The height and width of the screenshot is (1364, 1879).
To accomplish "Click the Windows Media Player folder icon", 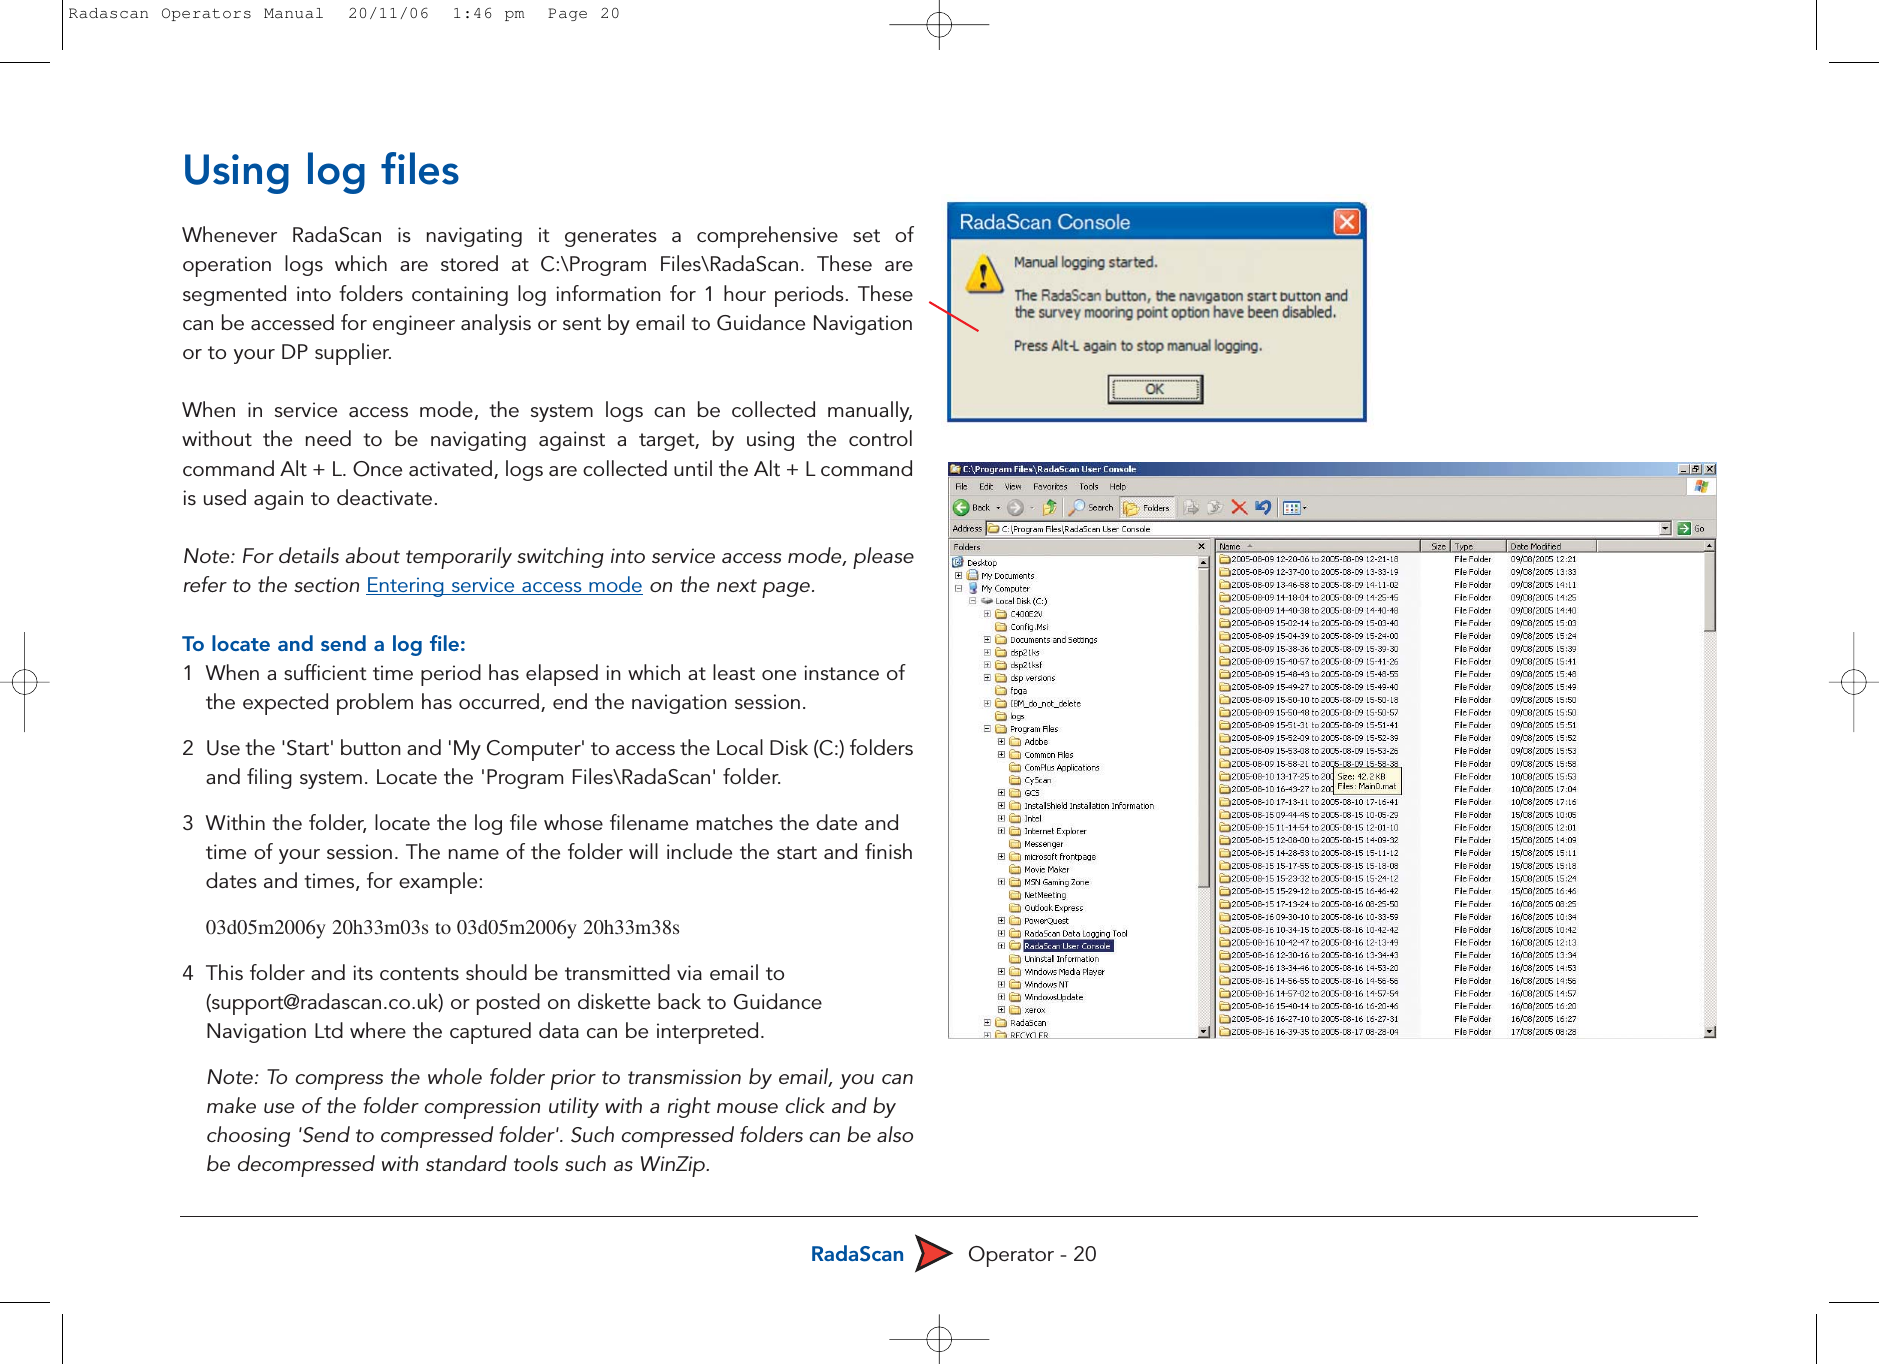I will click(x=1015, y=971).
